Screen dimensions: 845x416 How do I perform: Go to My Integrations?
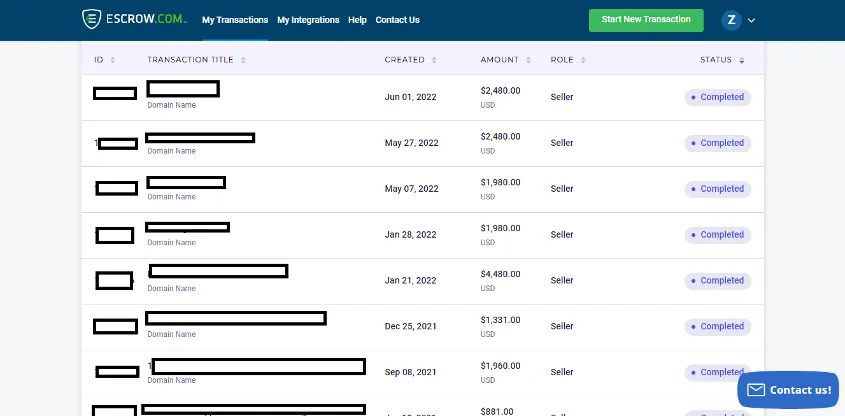[x=308, y=20]
